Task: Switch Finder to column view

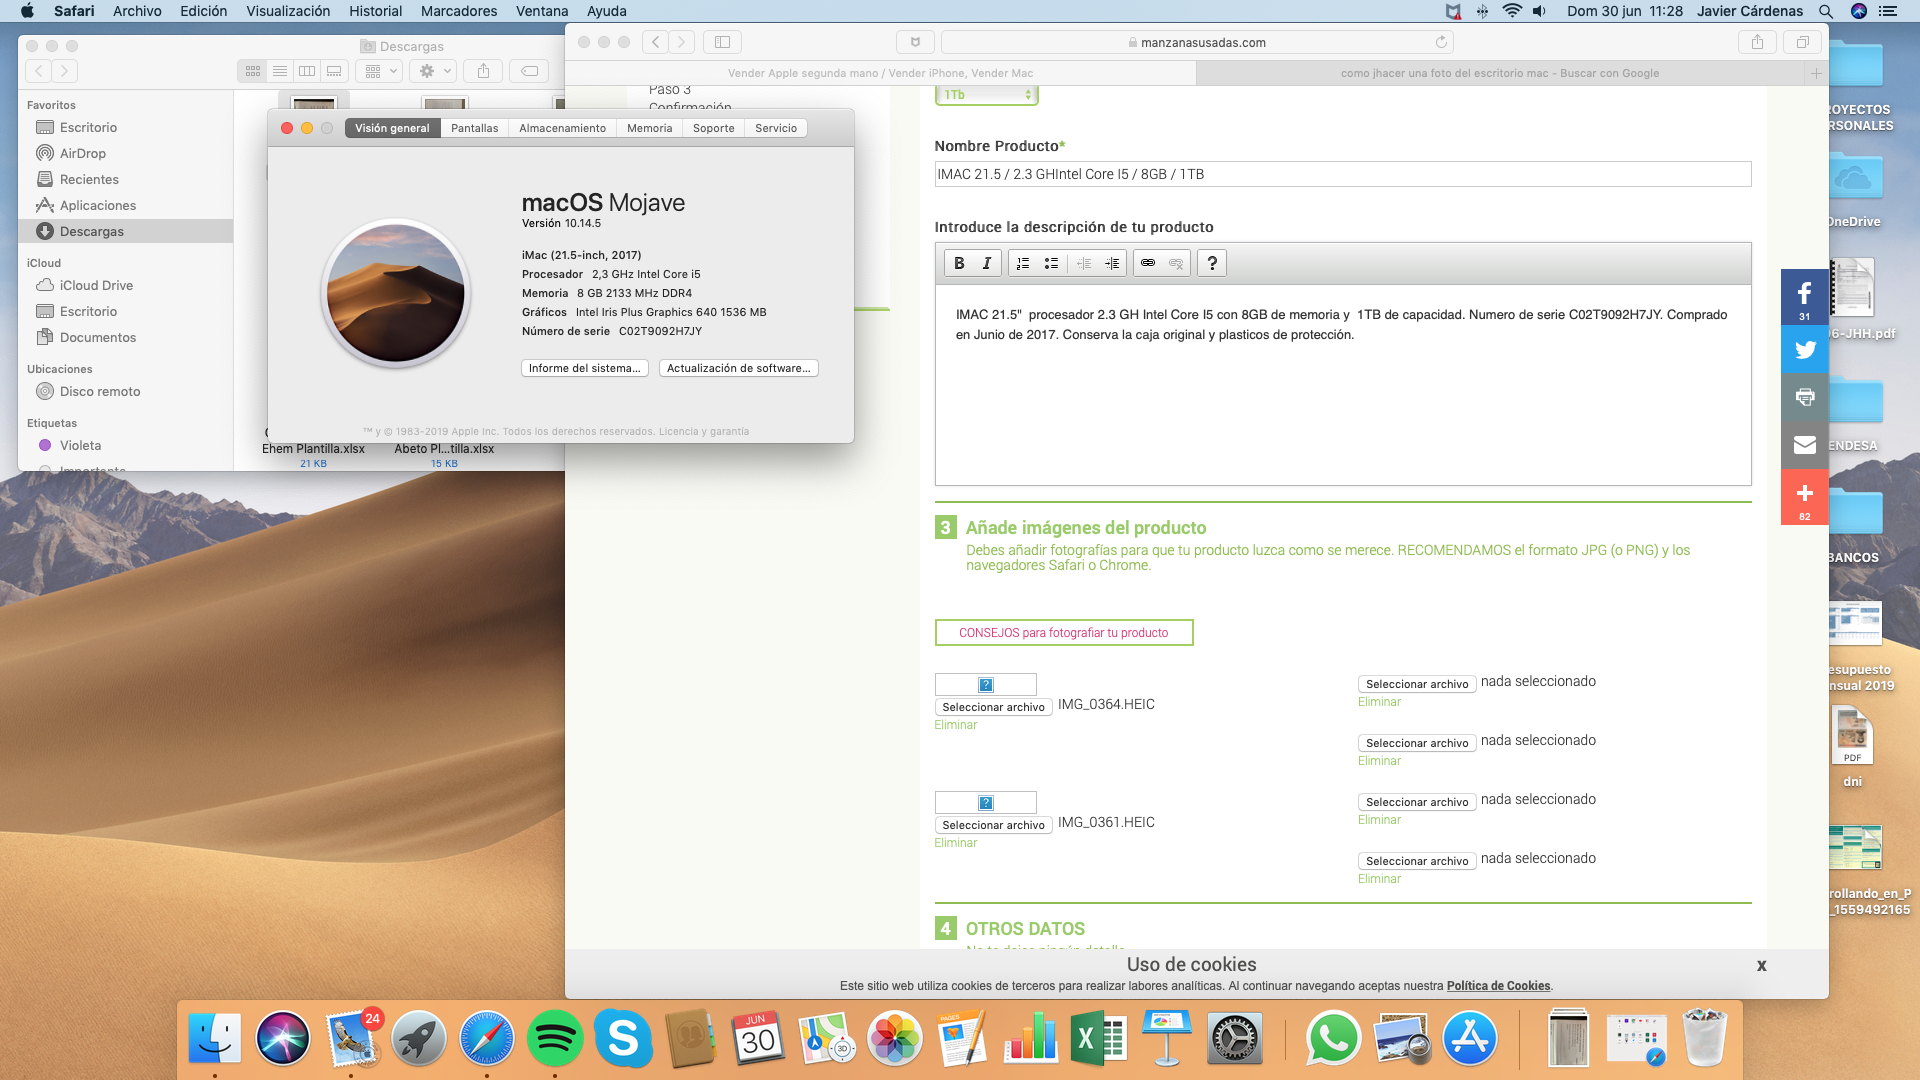Action: 307,71
